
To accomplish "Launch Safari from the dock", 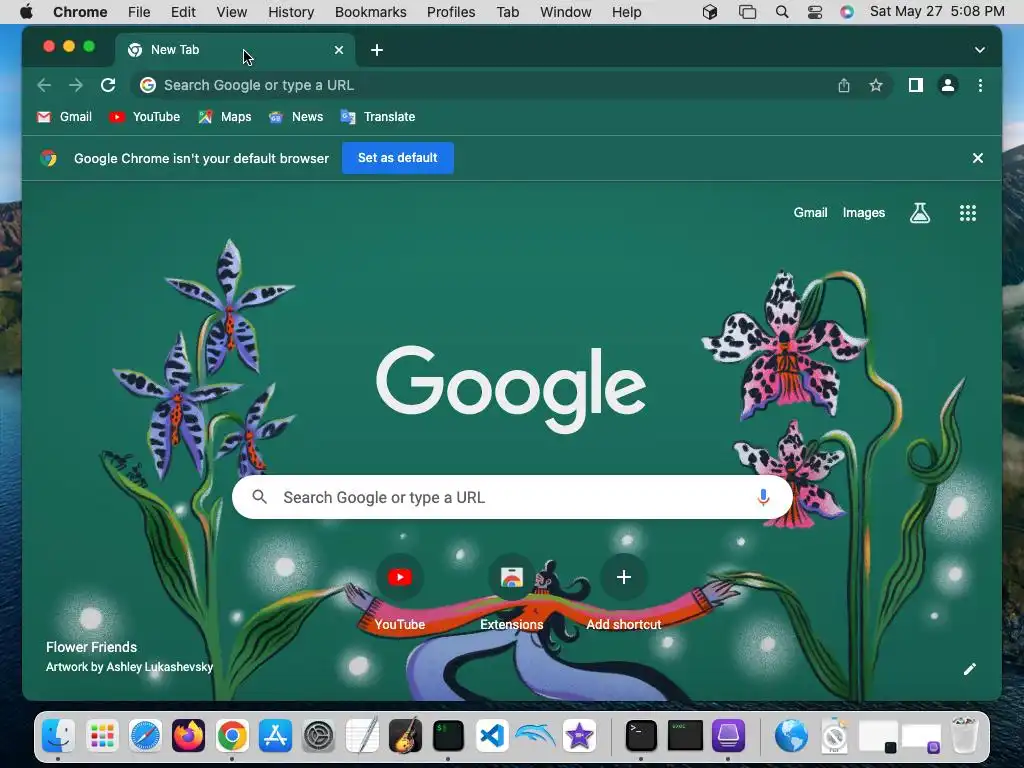I will [145, 736].
